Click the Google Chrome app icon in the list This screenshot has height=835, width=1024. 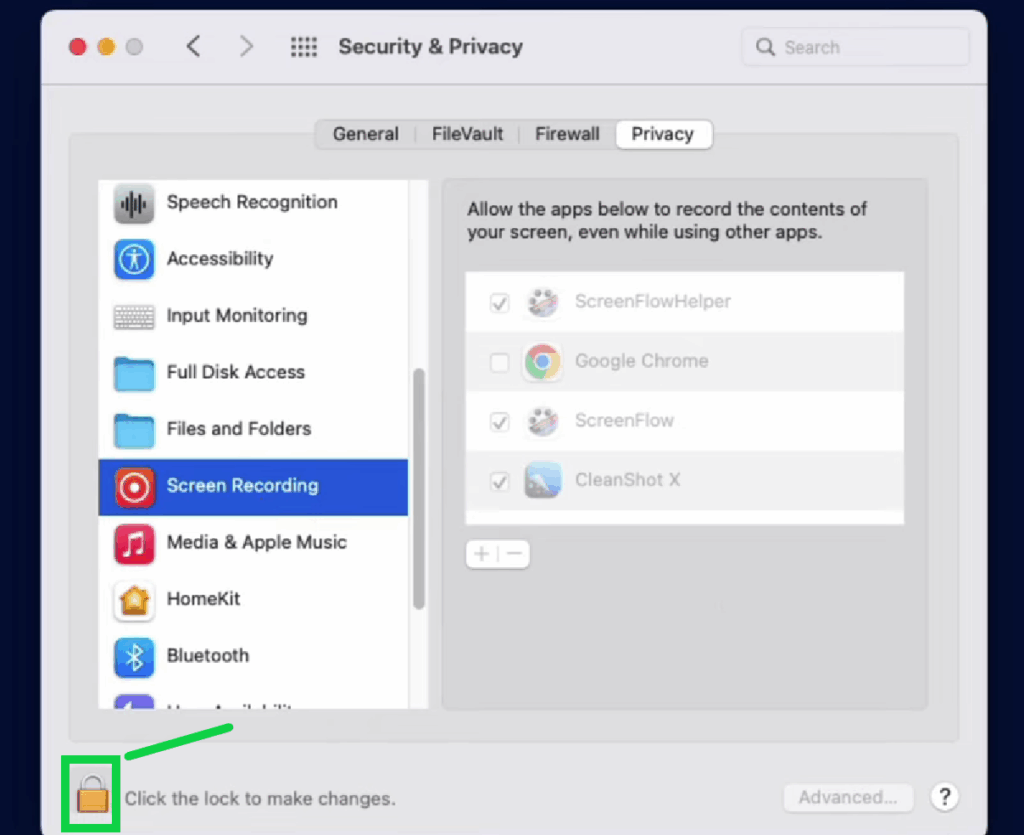tap(542, 362)
